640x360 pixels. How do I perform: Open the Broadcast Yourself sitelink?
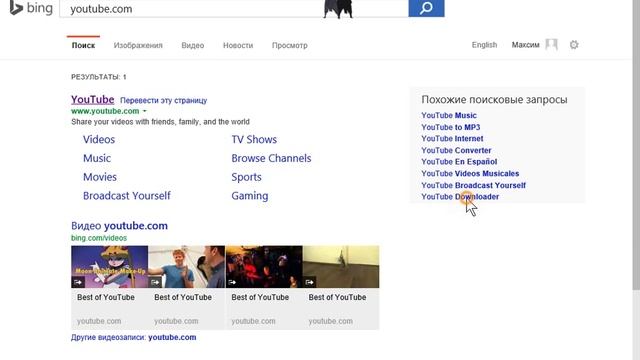pyautogui.click(x=127, y=196)
